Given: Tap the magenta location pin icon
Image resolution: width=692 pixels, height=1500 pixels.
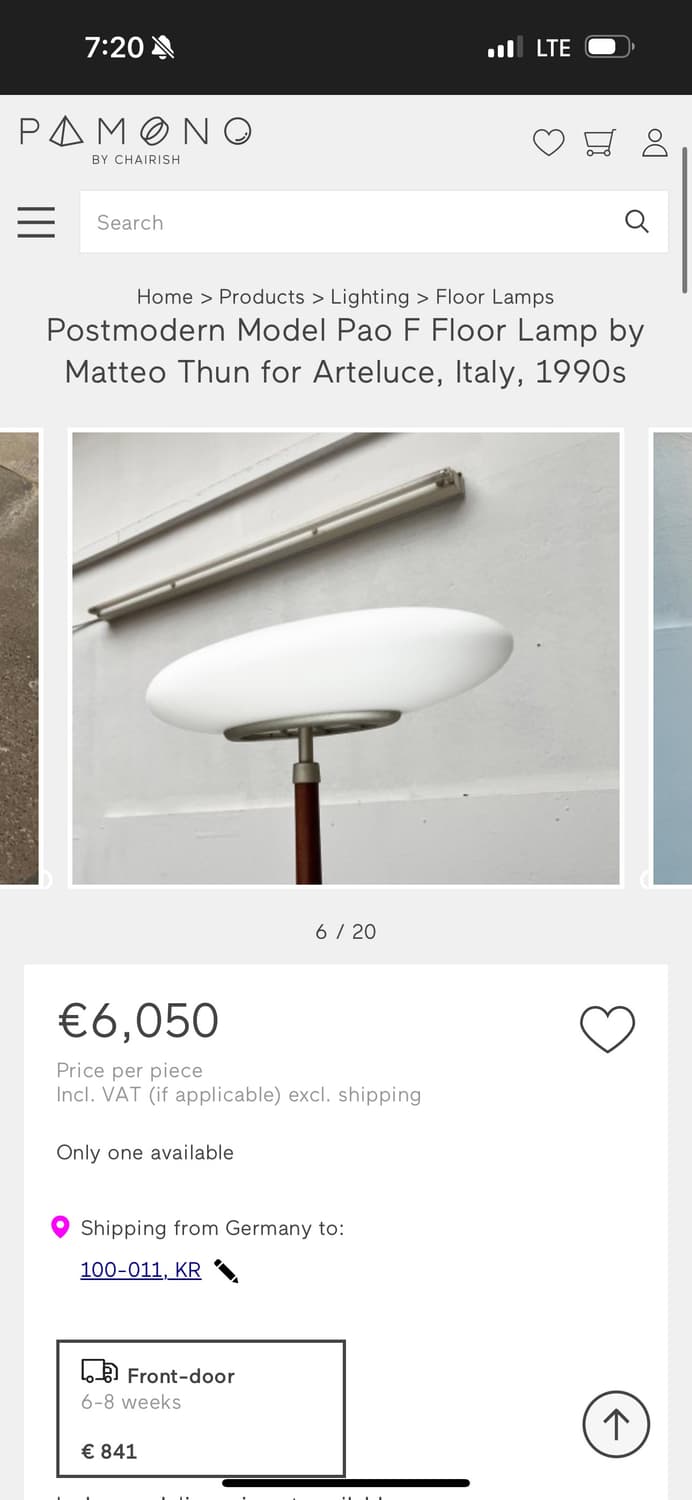Looking at the screenshot, I should [x=60, y=1227].
